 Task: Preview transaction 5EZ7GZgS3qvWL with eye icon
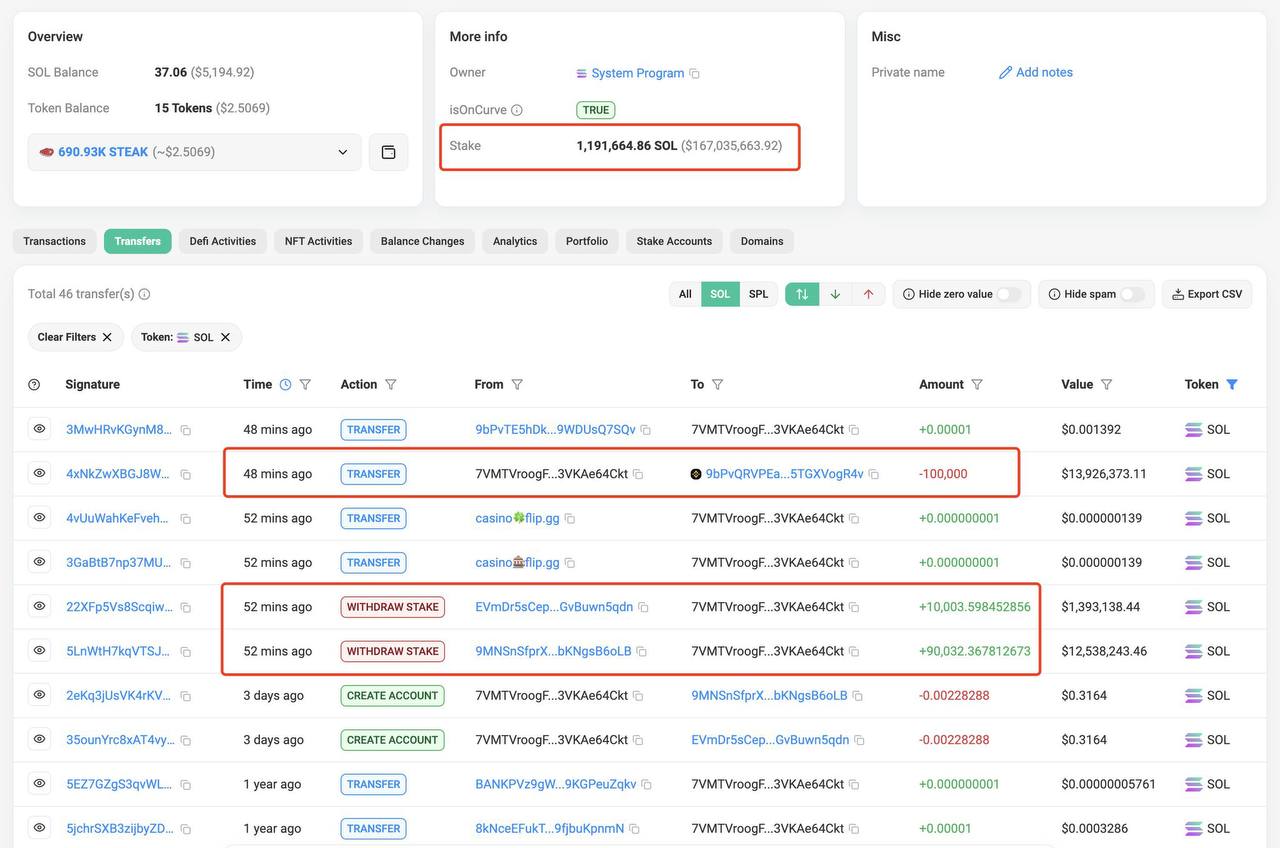[39, 783]
